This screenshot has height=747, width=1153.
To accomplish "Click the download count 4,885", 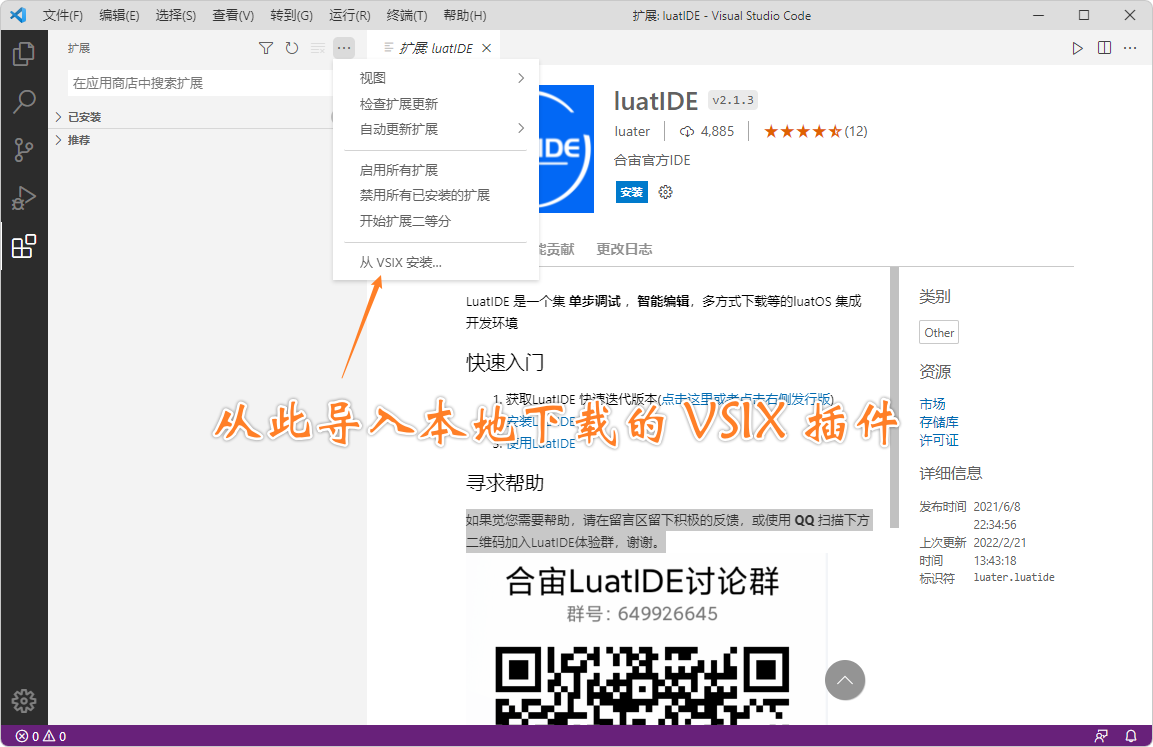I will tap(707, 132).
